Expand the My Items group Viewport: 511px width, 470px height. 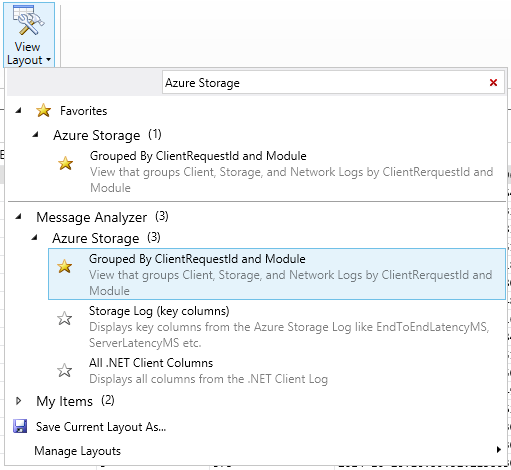(x=19, y=401)
